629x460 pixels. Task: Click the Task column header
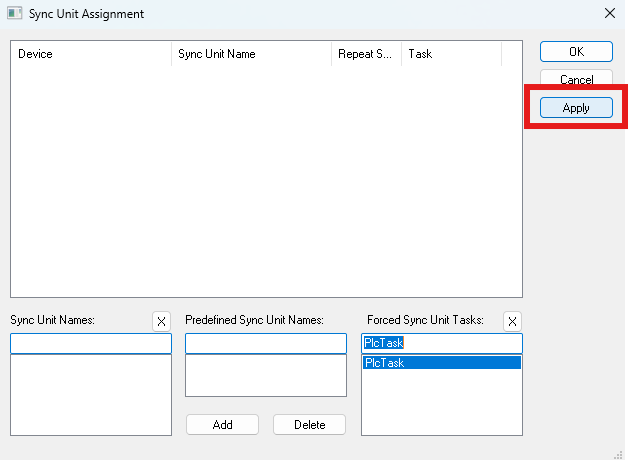click(x=451, y=54)
